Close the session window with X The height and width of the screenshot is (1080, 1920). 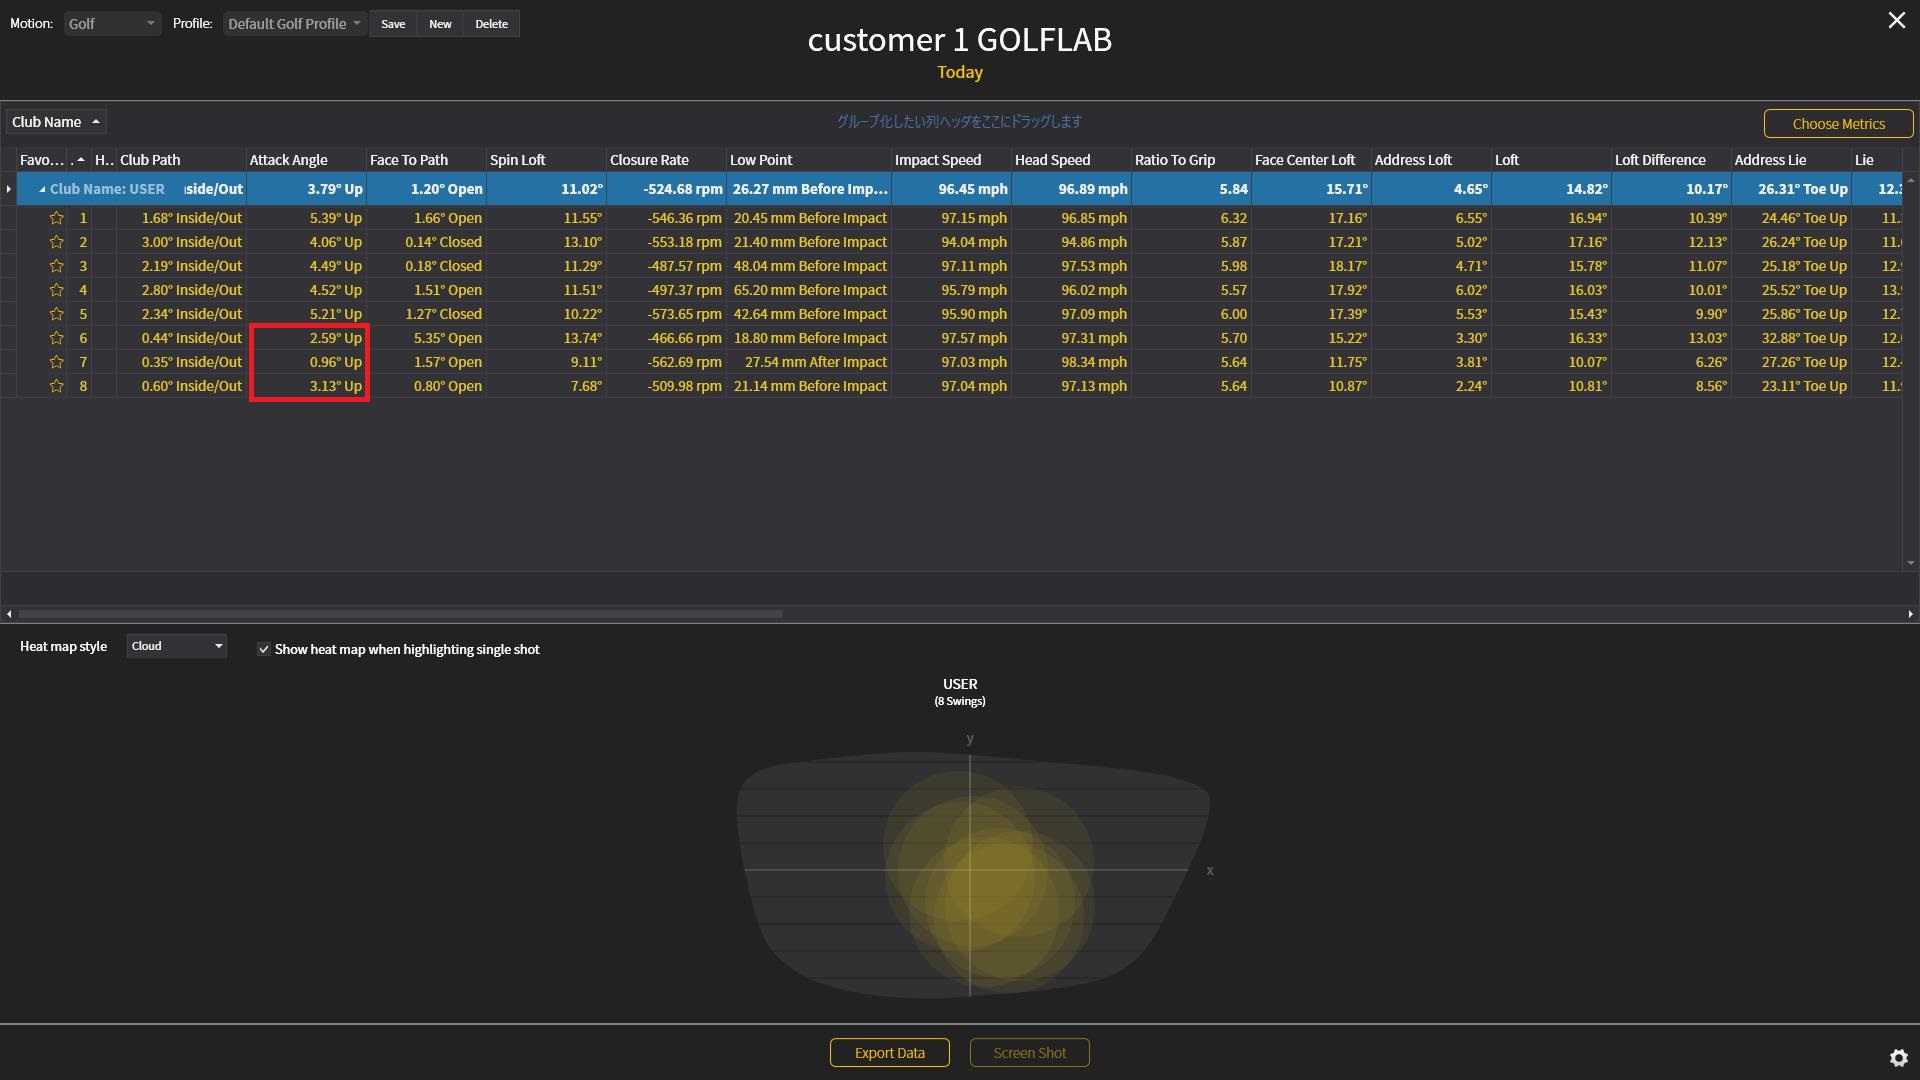(1896, 20)
